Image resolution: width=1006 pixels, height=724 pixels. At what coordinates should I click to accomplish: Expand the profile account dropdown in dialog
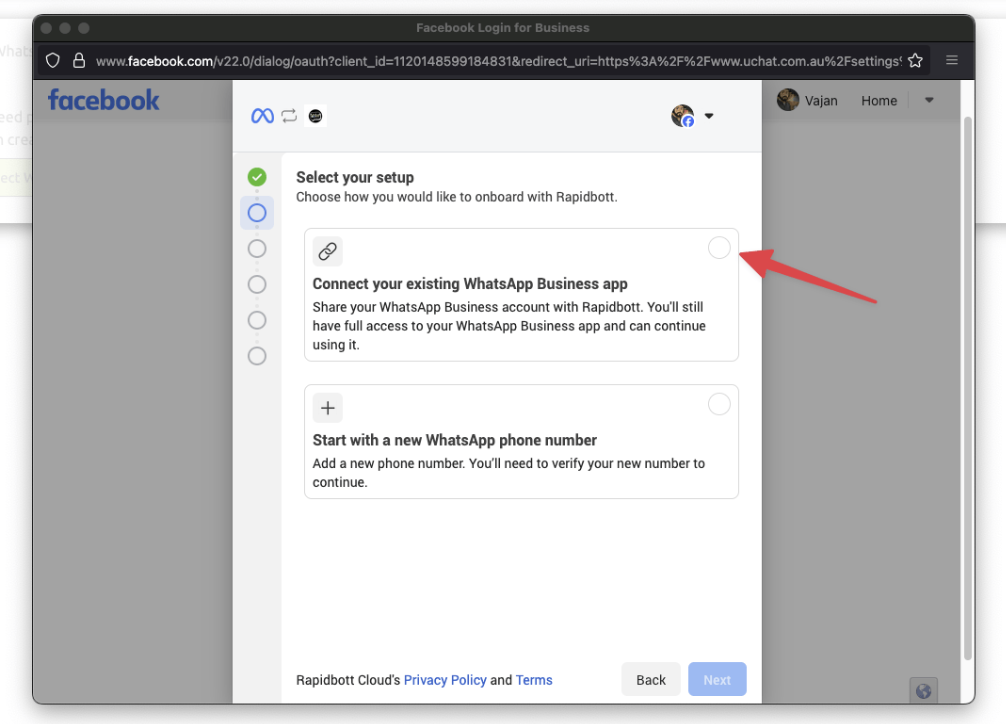click(x=693, y=116)
